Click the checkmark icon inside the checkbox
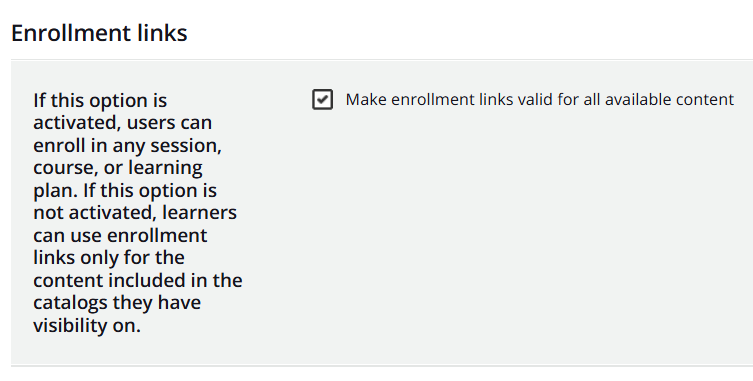 tap(323, 99)
